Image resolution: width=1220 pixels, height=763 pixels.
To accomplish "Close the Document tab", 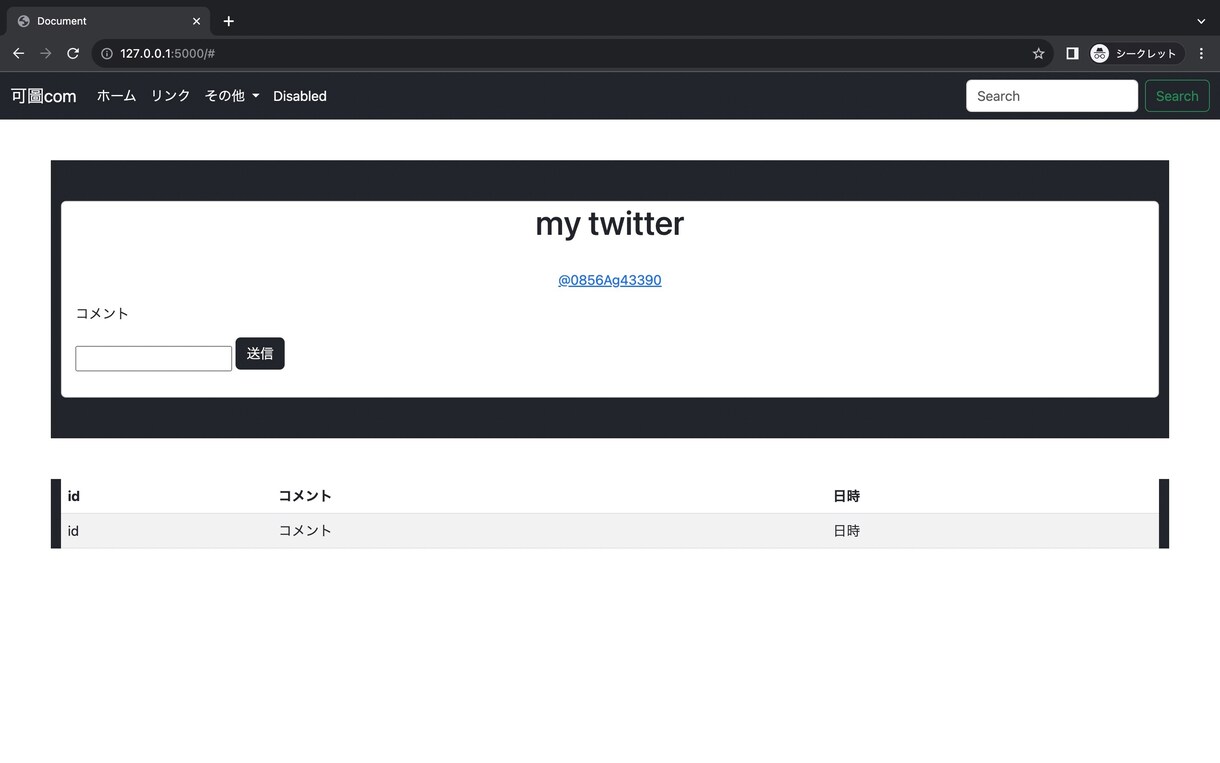I will point(196,21).
